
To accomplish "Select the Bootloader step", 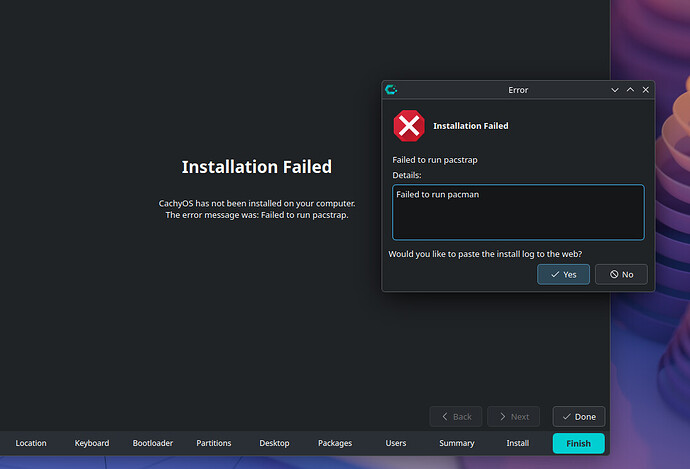I will 153,443.
